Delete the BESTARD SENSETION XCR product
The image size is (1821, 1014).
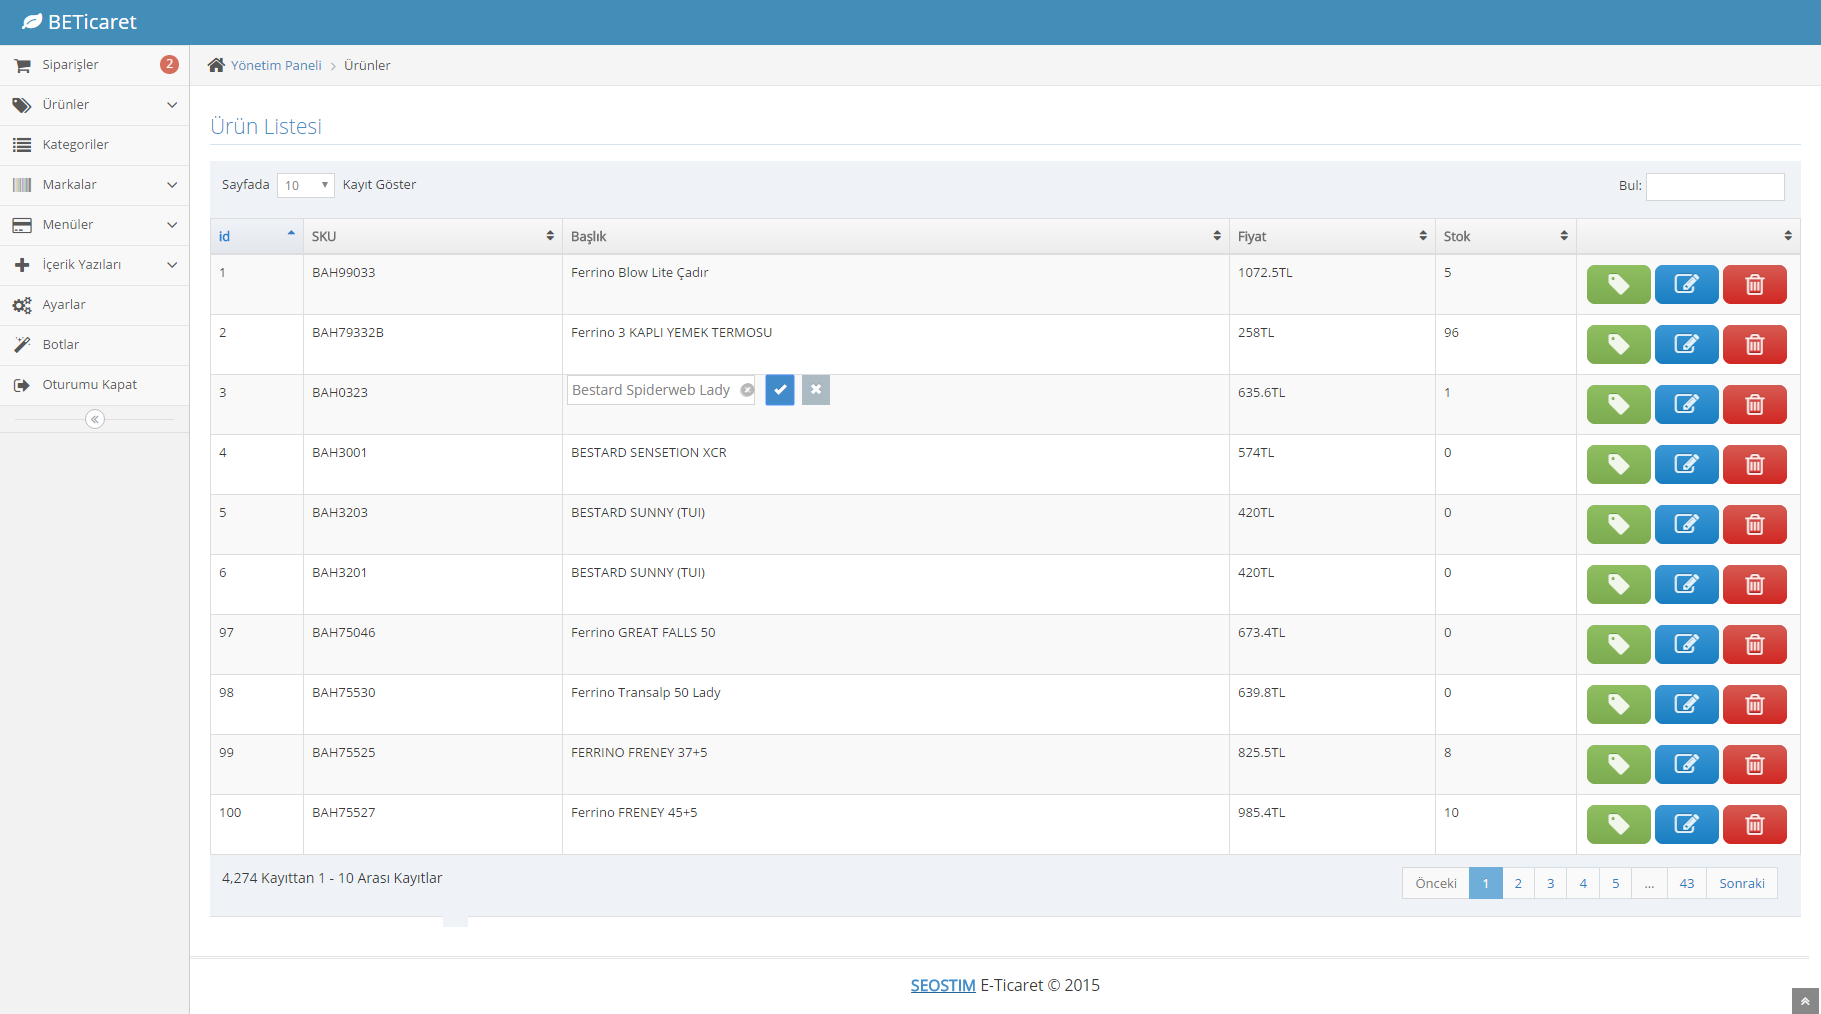1754,464
